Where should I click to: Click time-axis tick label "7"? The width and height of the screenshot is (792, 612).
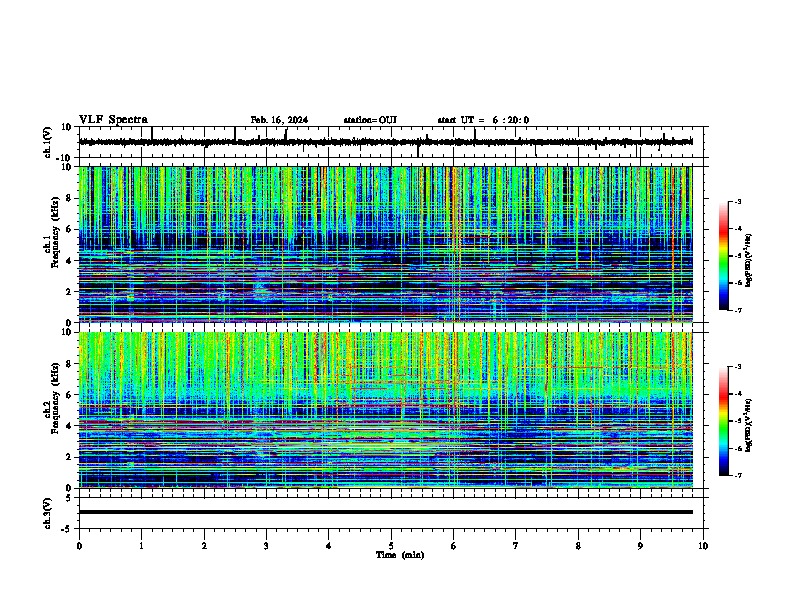tap(516, 546)
